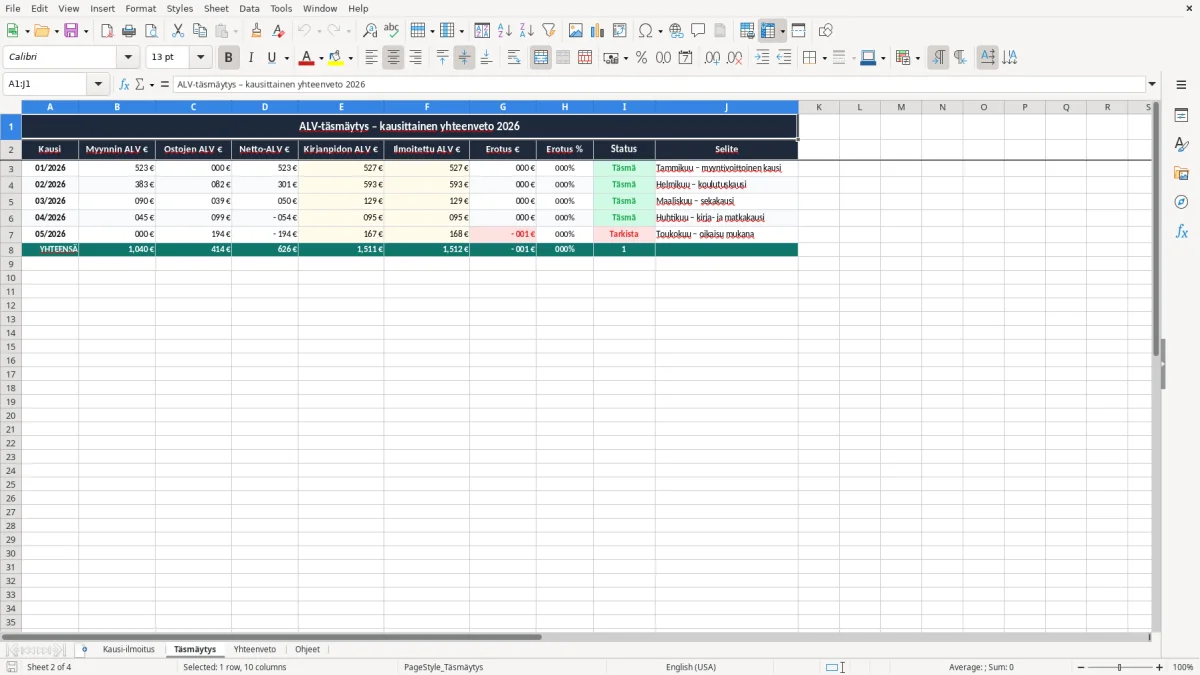
Task: Open background color dropdown arrow
Action: pyautogui.click(x=350, y=58)
